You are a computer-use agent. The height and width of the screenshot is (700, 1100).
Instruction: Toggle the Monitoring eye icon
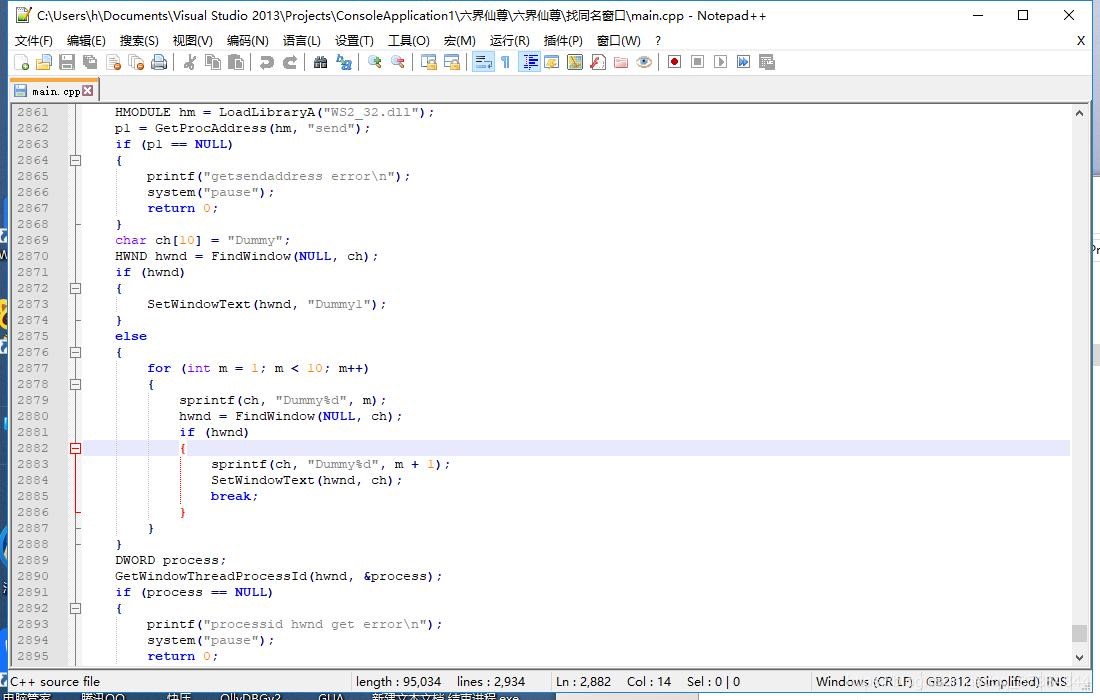tap(644, 62)
